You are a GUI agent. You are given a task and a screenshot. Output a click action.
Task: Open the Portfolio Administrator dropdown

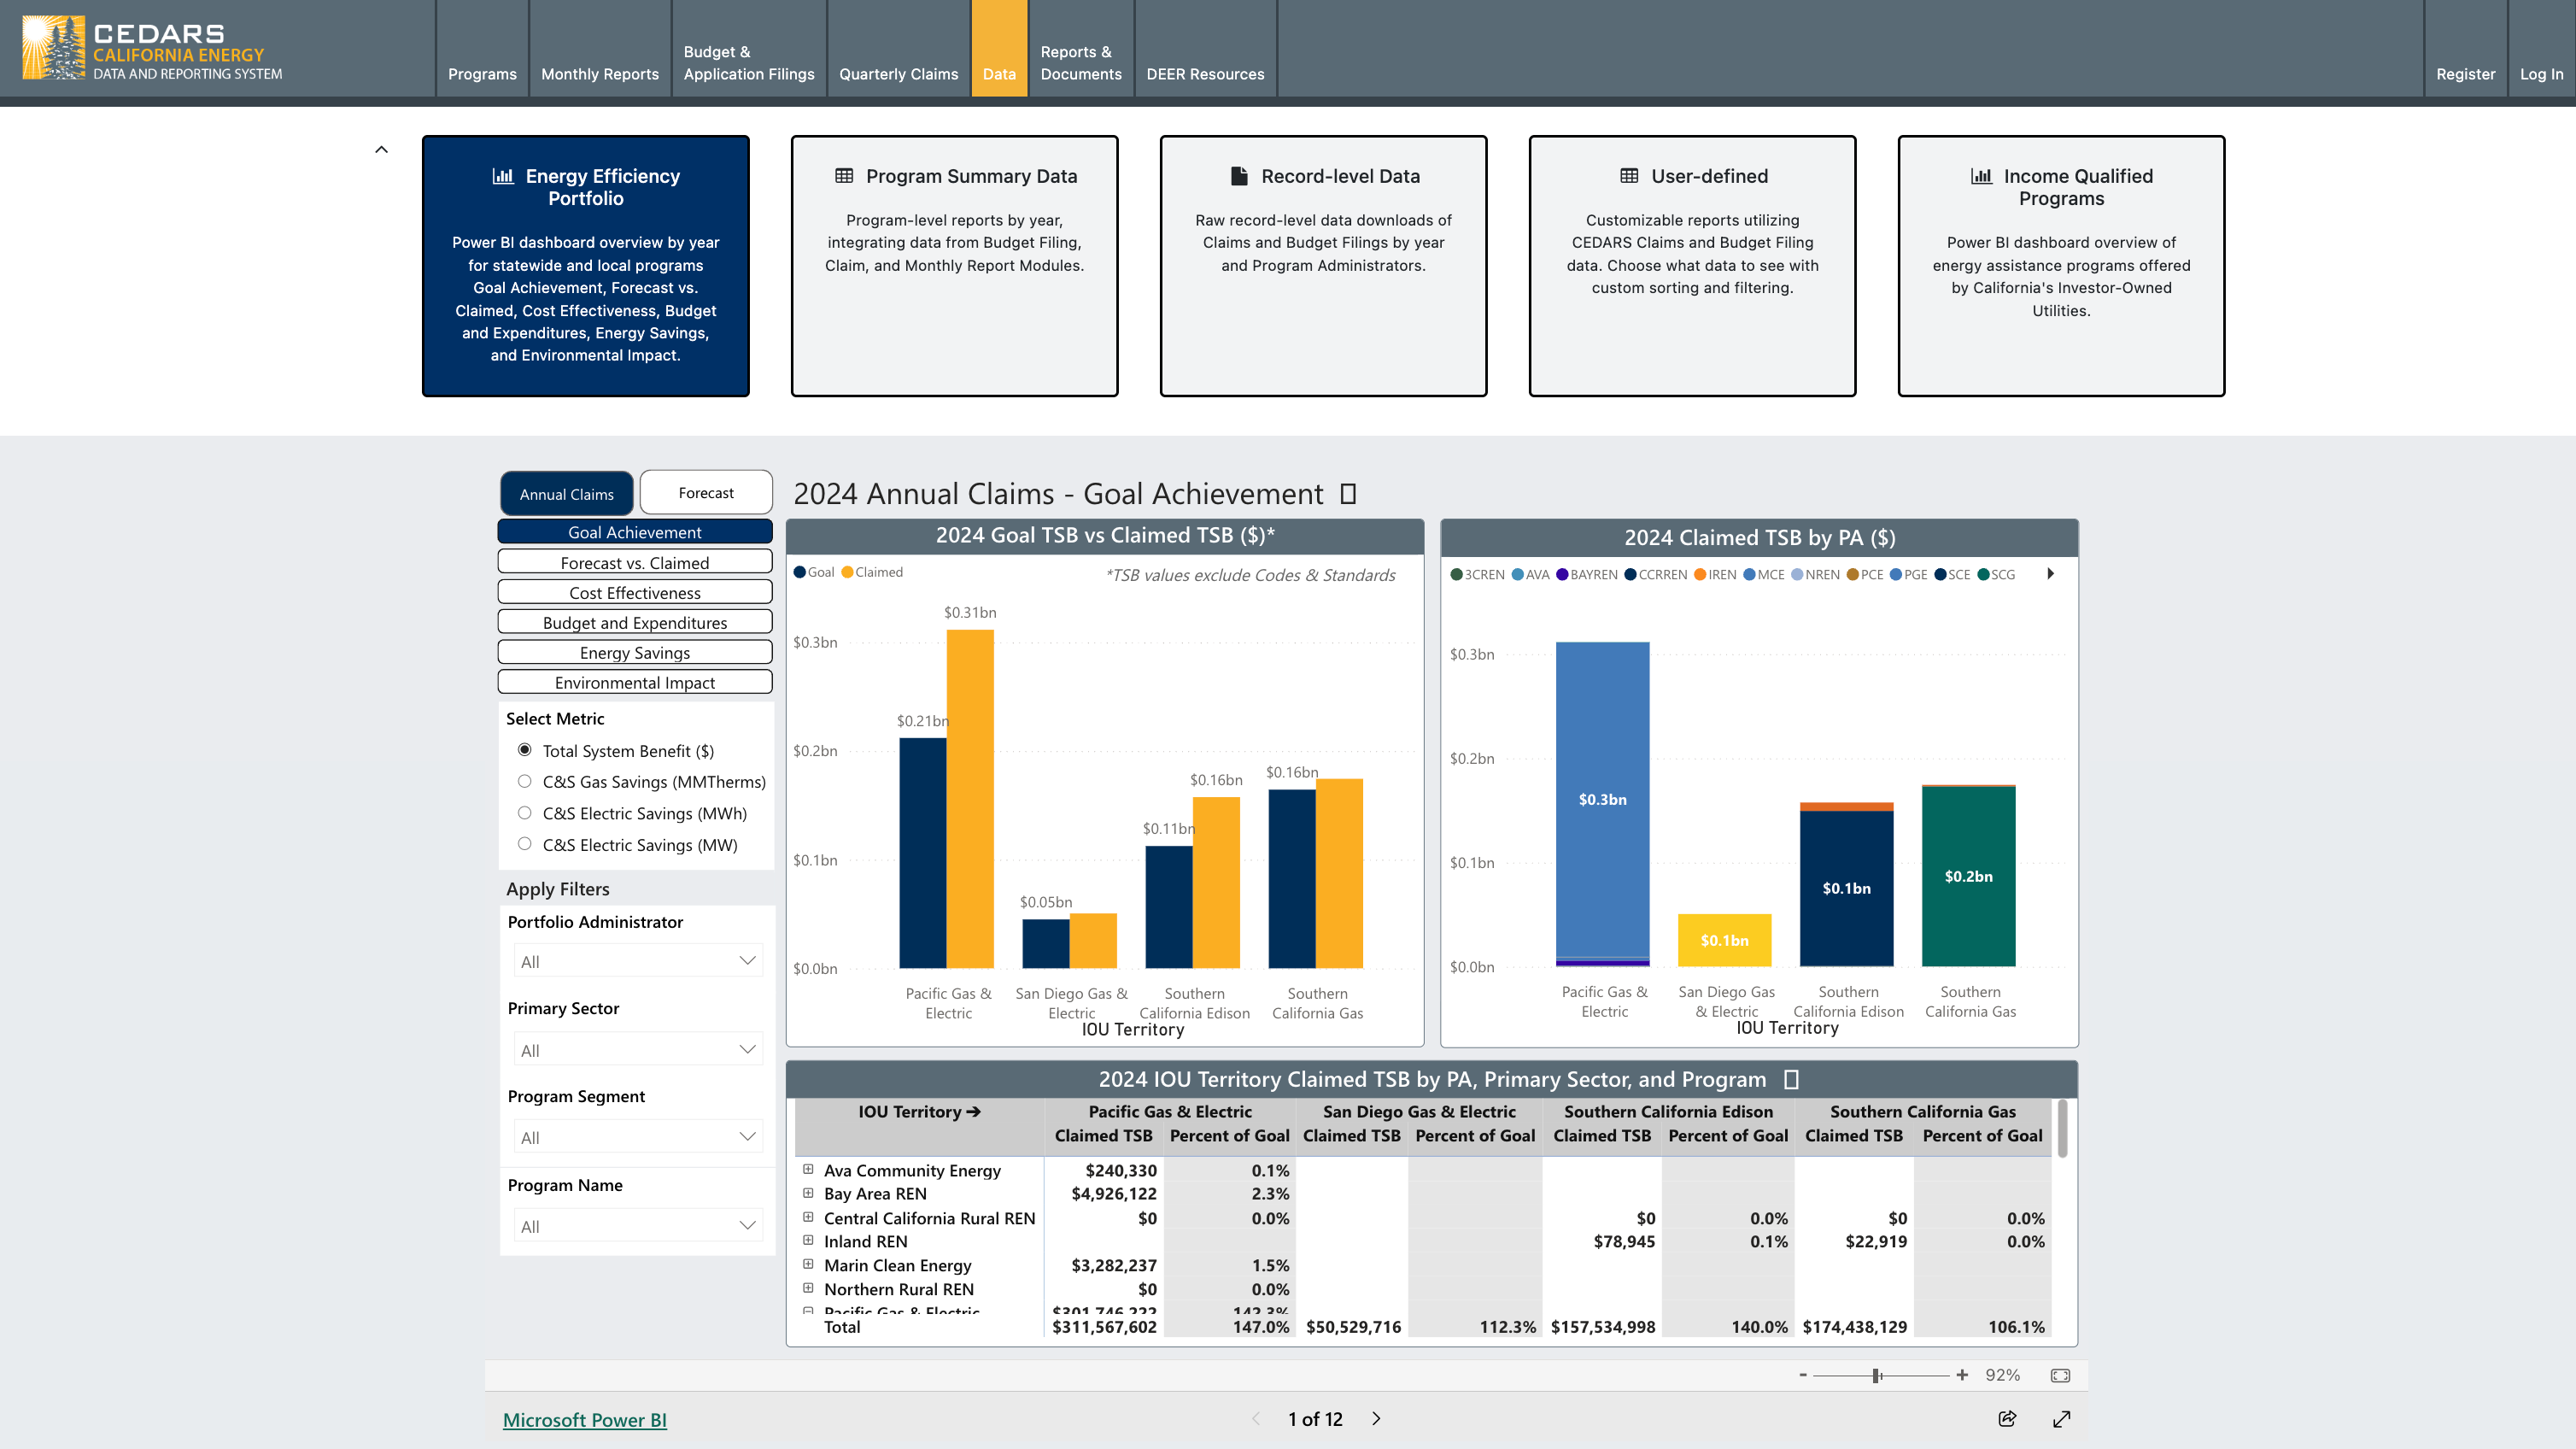637,961
